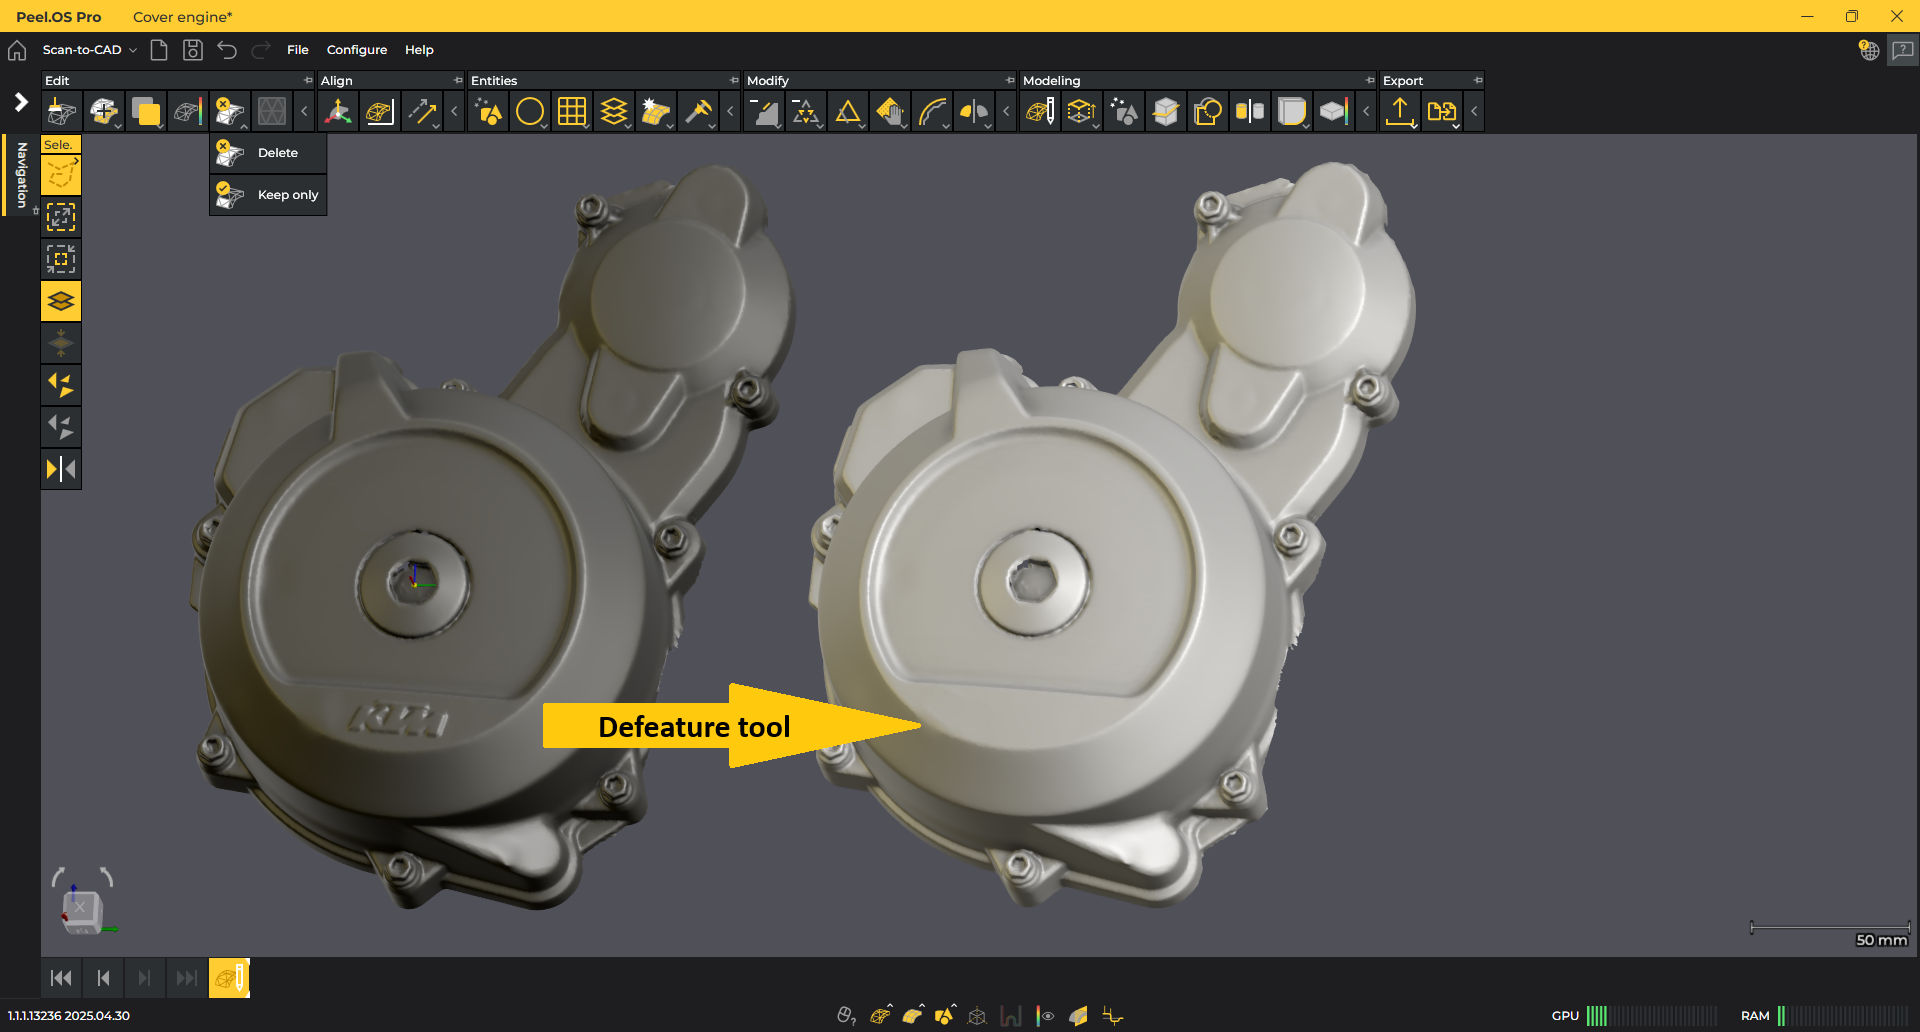Jump to first history step
The image size is (1920, 1032).
coord(61,978)
